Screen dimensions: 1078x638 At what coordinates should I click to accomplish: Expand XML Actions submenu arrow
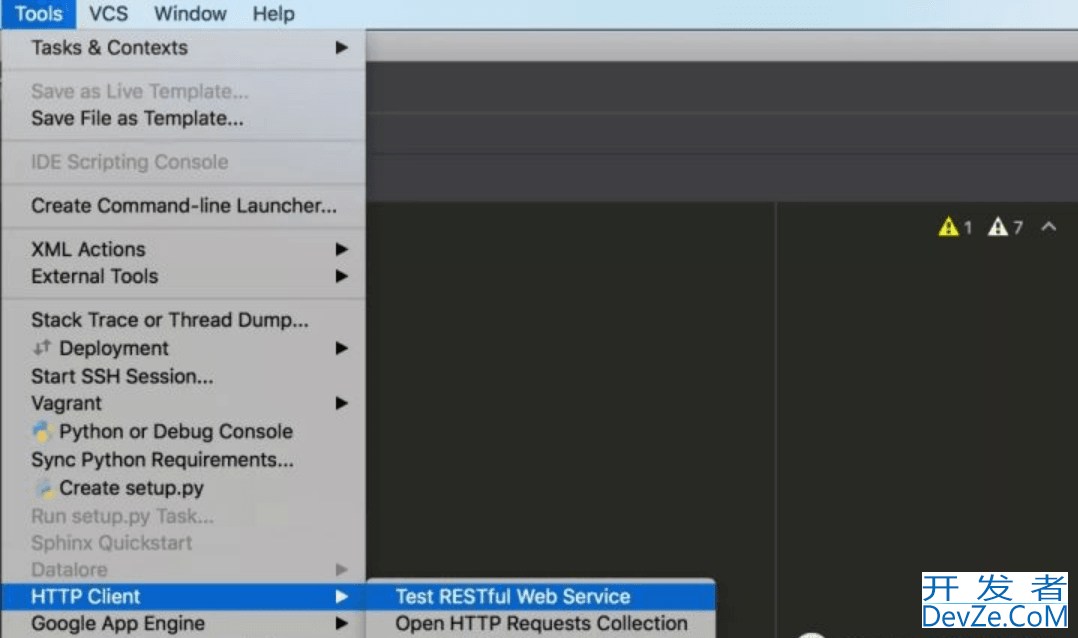[341, 249]
